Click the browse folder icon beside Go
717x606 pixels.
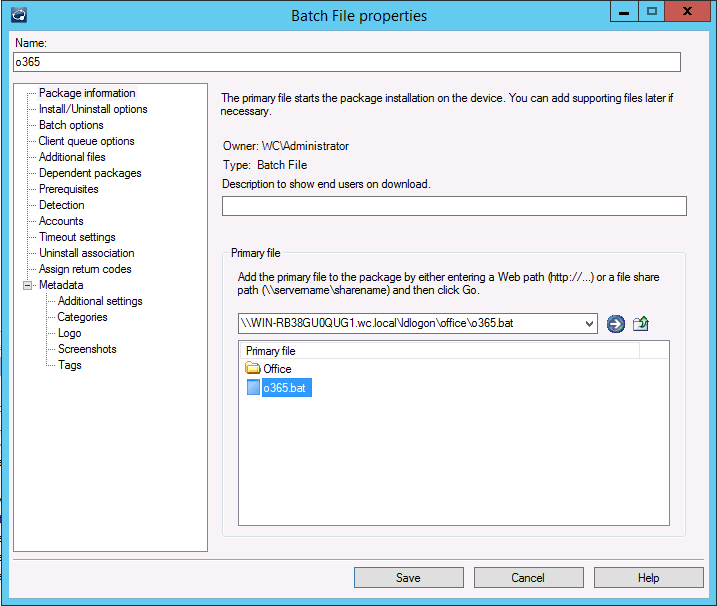[x=641, y=323]
